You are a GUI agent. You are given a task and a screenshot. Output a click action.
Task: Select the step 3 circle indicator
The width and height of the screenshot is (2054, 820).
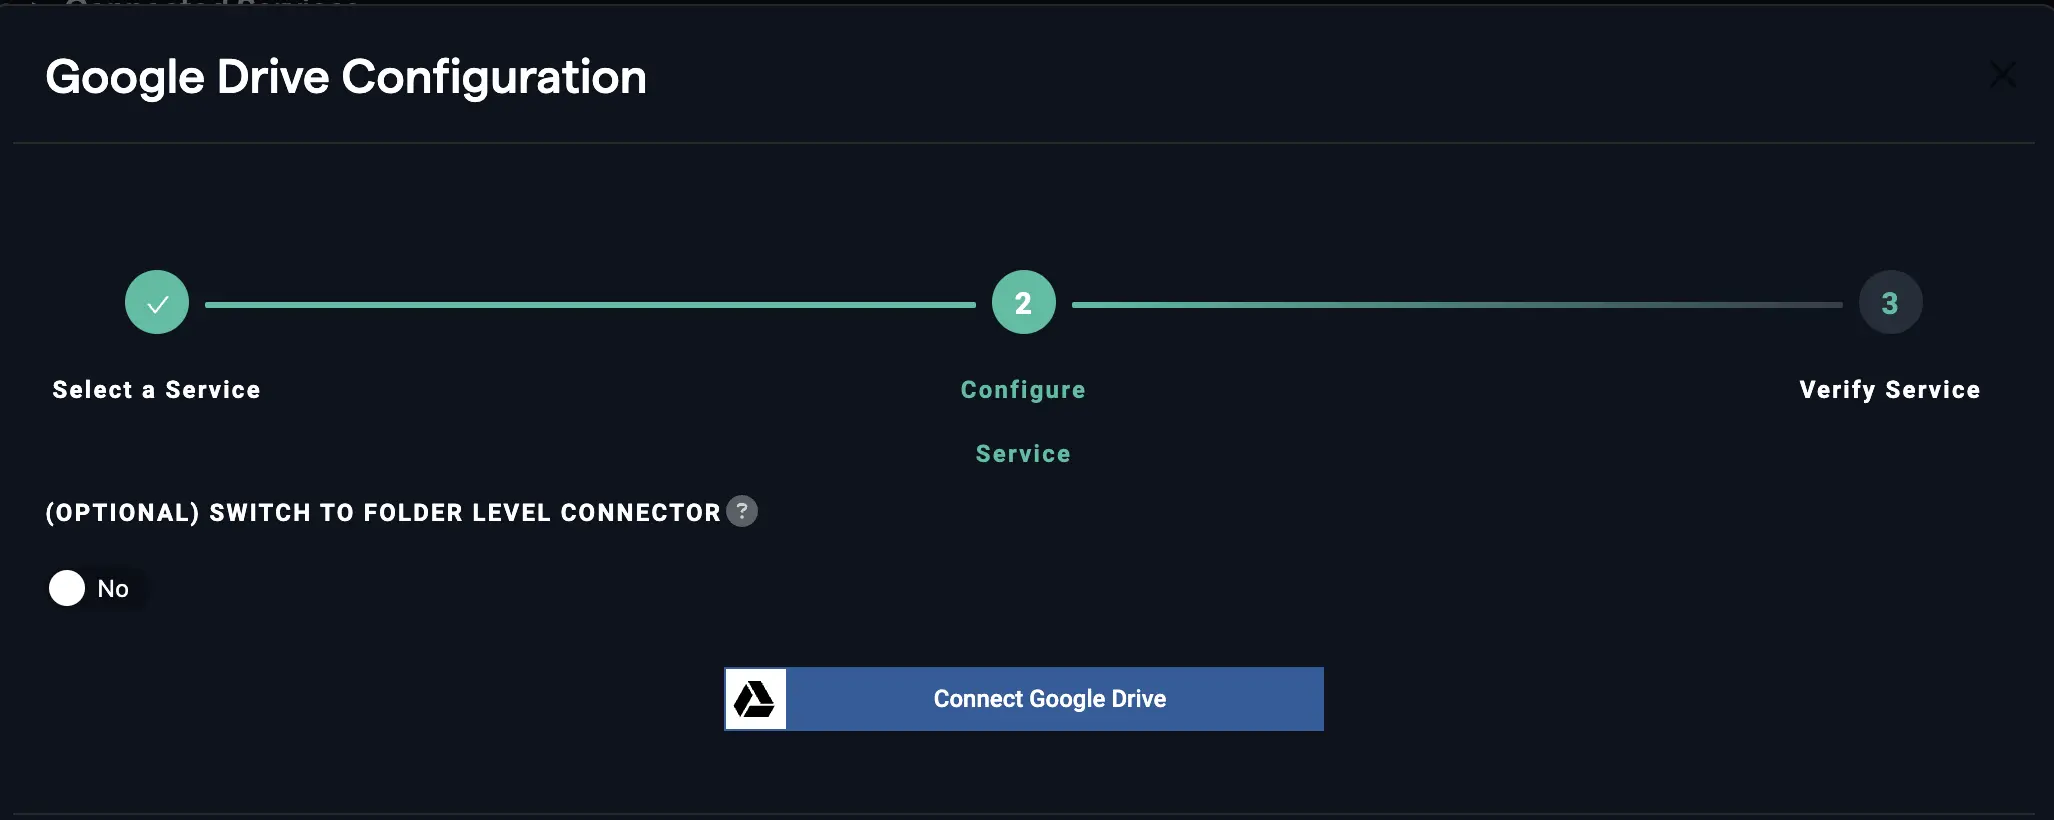click(1889, 302)
